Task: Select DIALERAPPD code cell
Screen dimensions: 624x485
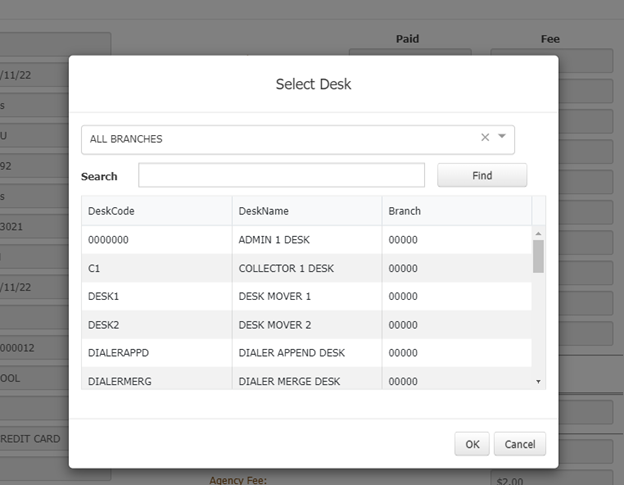Action: coord(157,353)
